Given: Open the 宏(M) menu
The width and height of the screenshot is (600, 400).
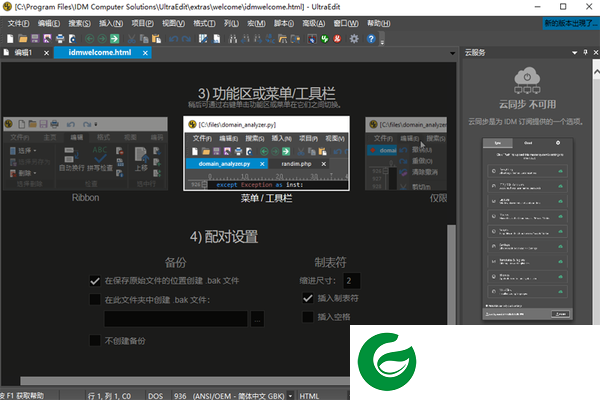Looking at the screenshot, I should point(256,23).
